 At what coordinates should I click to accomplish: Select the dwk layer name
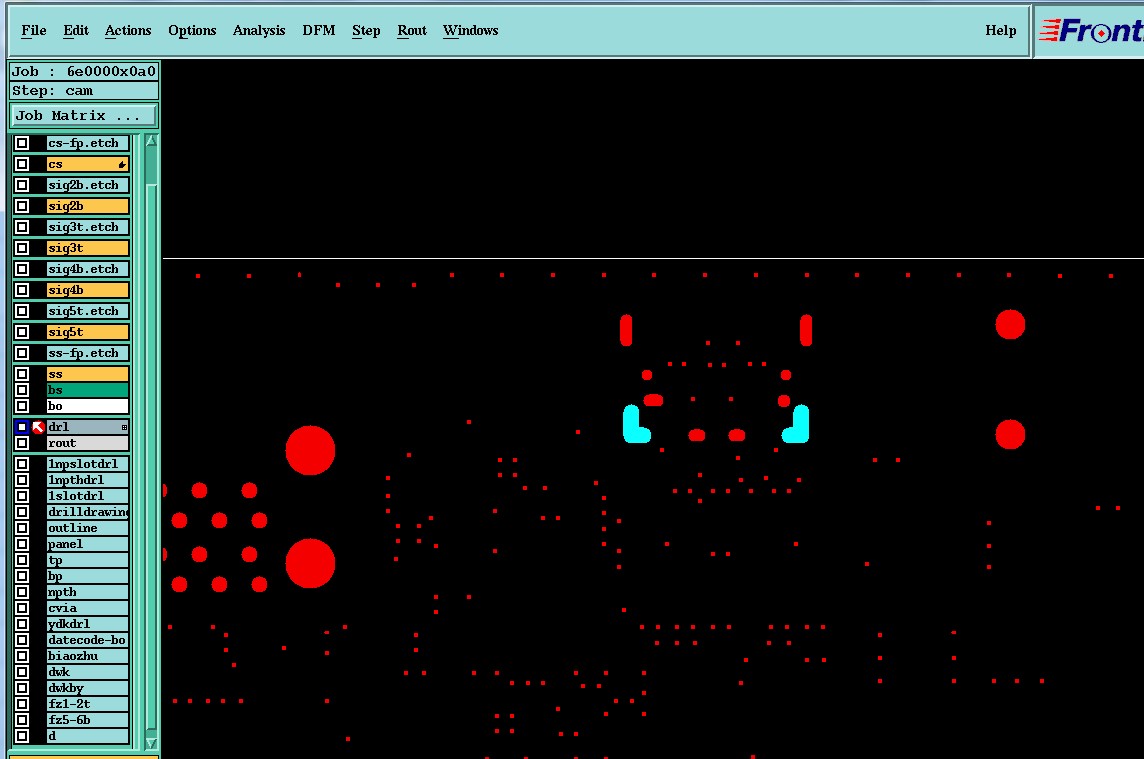point(88,672)
